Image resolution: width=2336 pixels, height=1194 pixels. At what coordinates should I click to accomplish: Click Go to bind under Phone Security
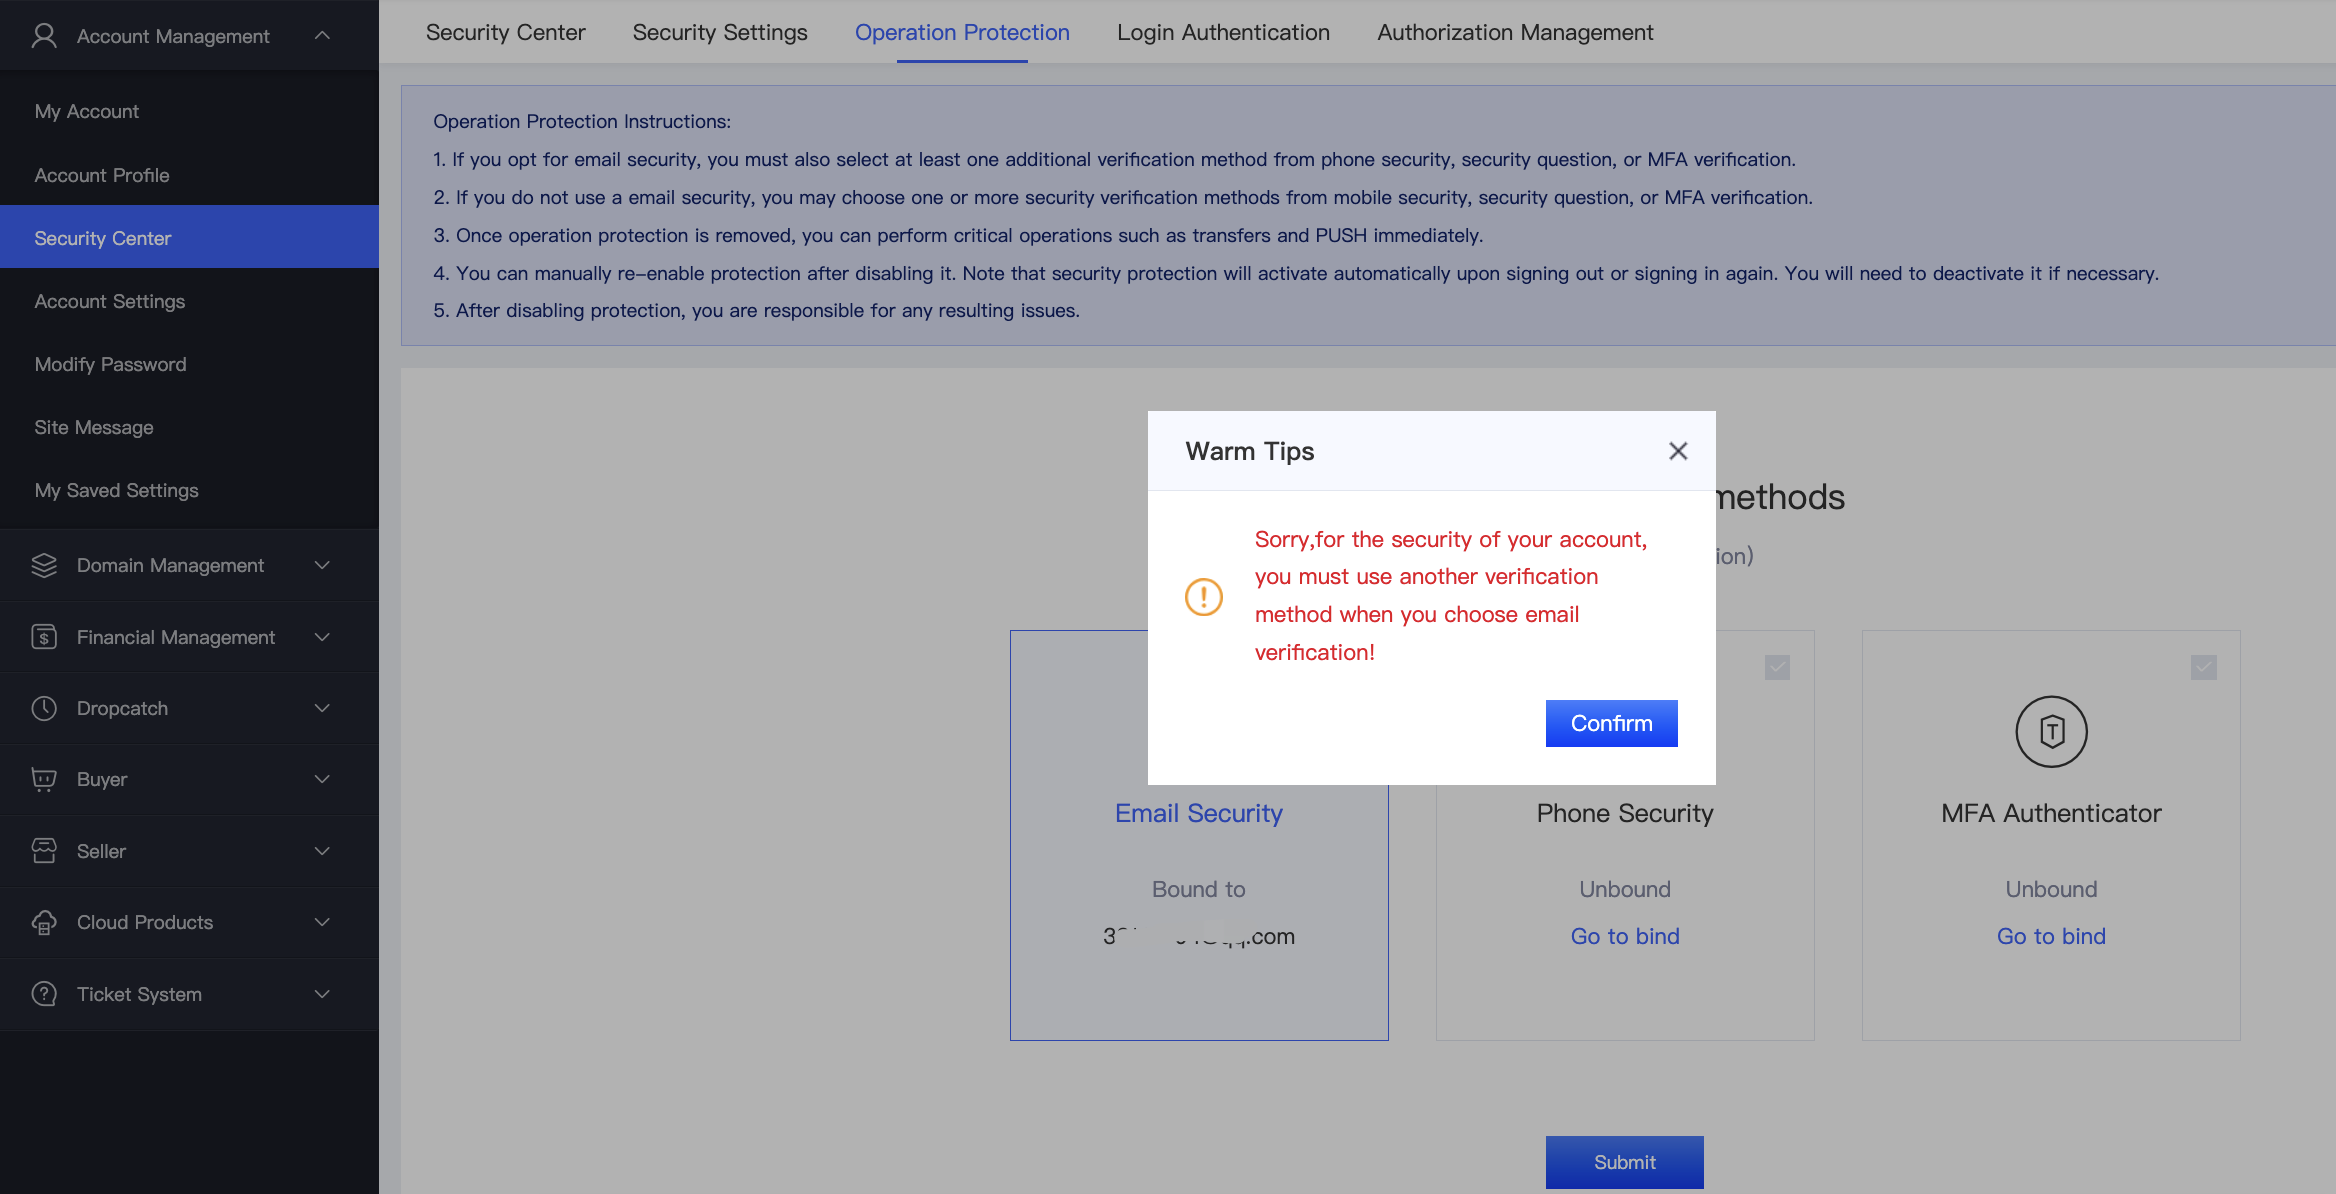[x=1624, y=936]
